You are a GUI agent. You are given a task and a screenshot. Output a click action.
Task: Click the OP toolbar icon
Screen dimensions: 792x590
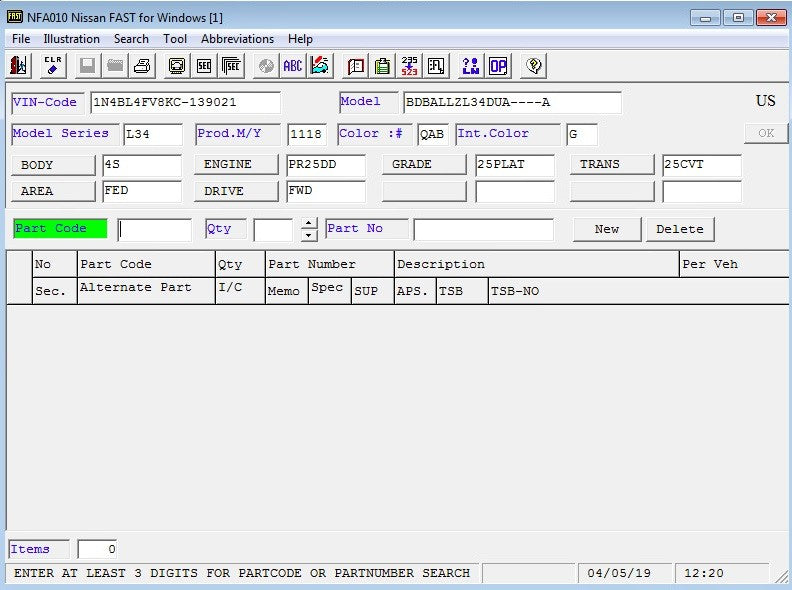tap(498, 66)
